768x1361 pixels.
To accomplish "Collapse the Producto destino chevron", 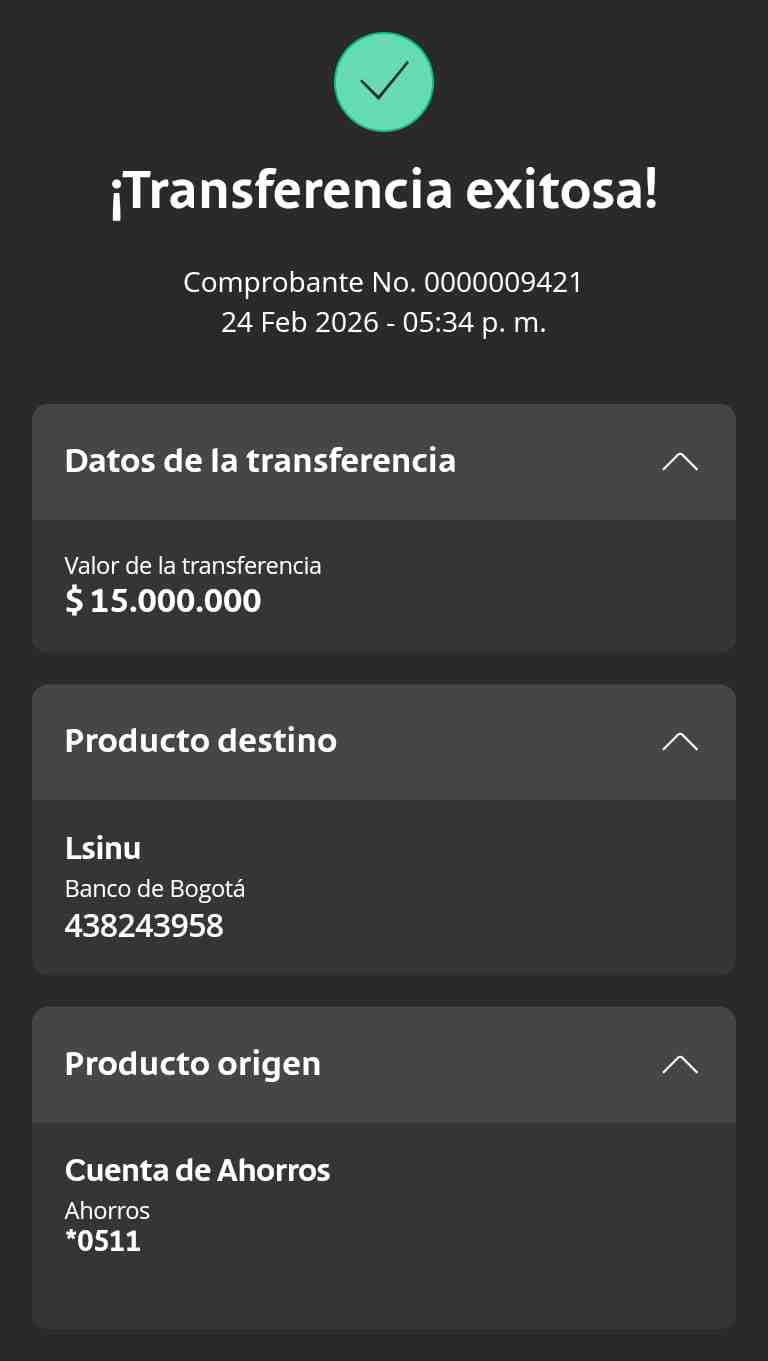I will pos(680,741).
